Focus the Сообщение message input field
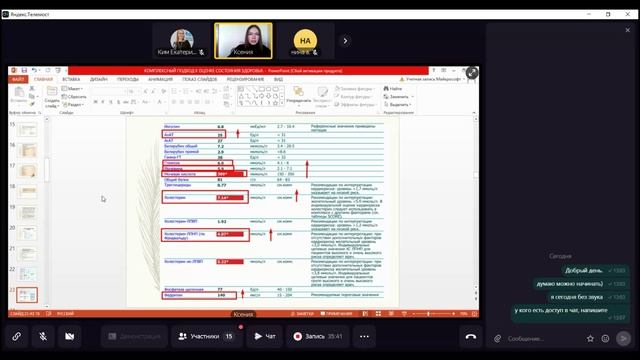 [x=543, y=338]
